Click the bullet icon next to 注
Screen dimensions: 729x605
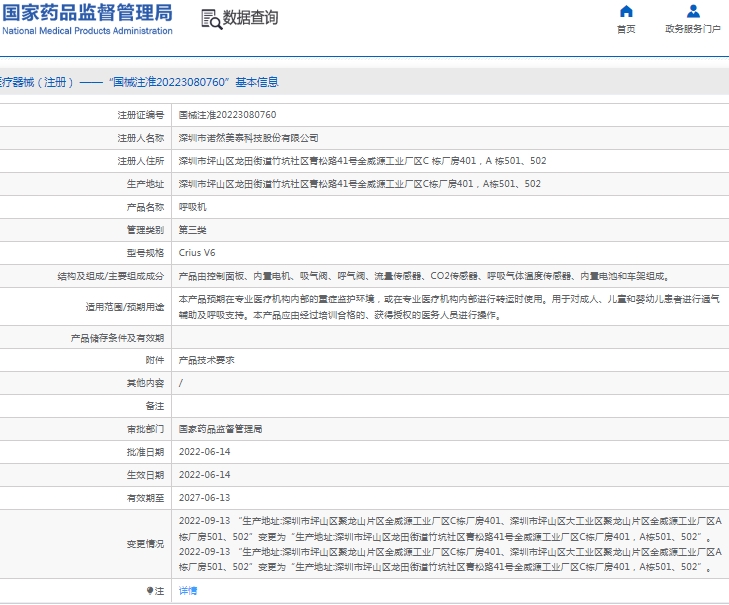pyautogui.click(x=150, y=591)
